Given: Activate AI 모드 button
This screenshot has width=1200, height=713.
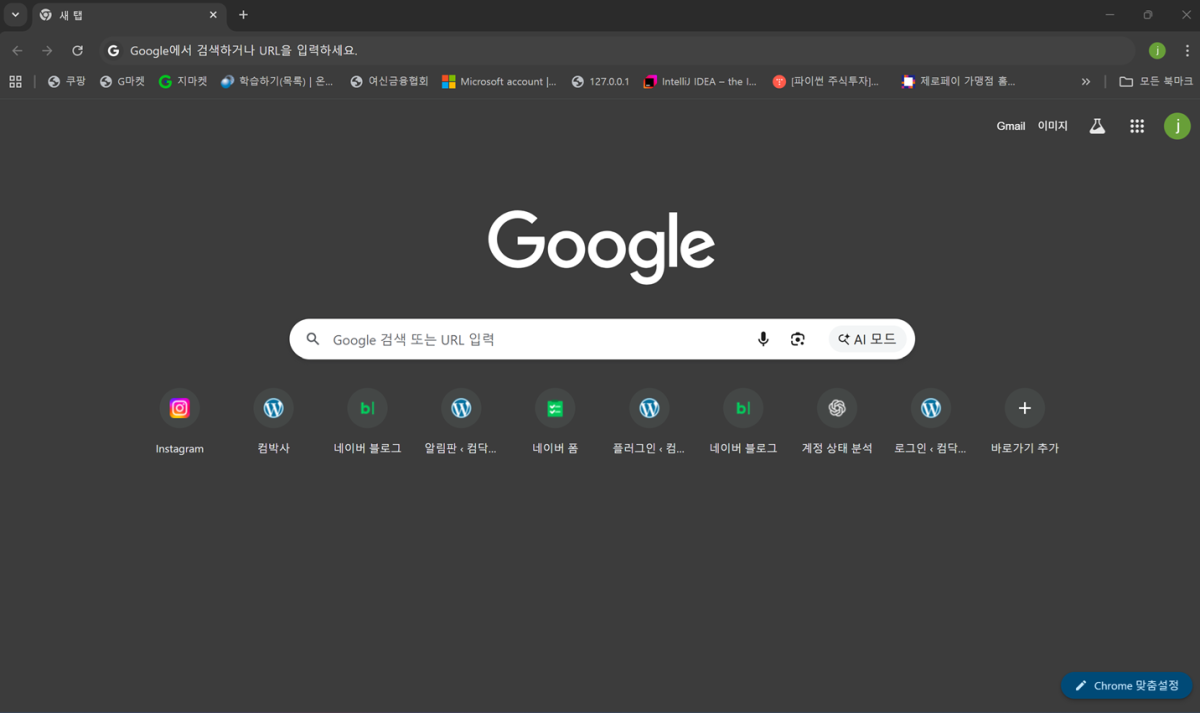Looking at the screenshot, I should click(868, 339).
